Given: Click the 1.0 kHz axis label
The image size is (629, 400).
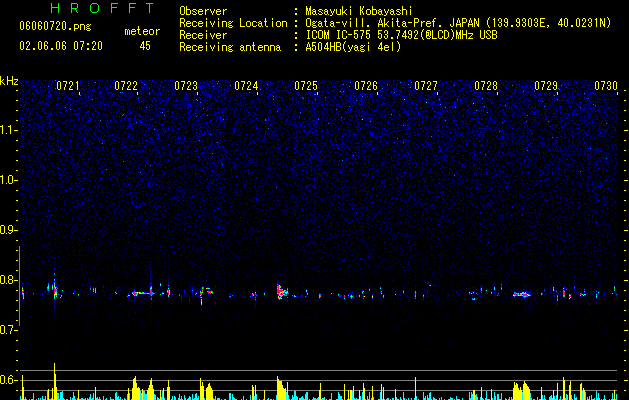Looking at the screenshot, I should [x=9, y=180].
